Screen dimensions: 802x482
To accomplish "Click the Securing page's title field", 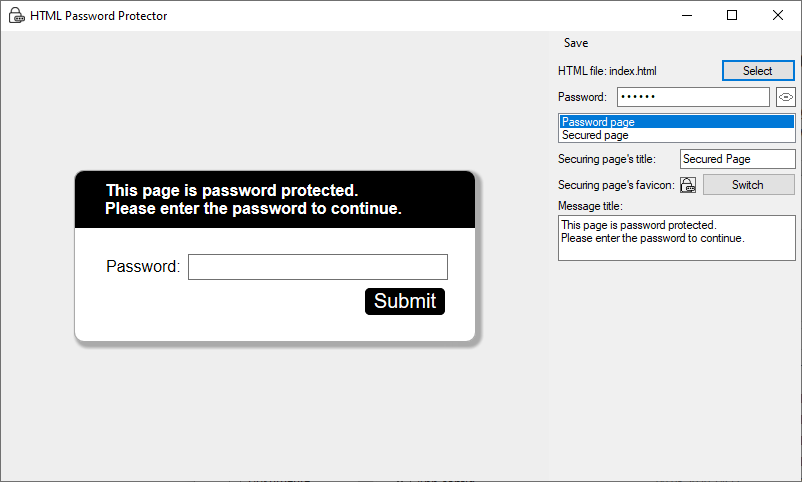I will (x=737, y=159).
